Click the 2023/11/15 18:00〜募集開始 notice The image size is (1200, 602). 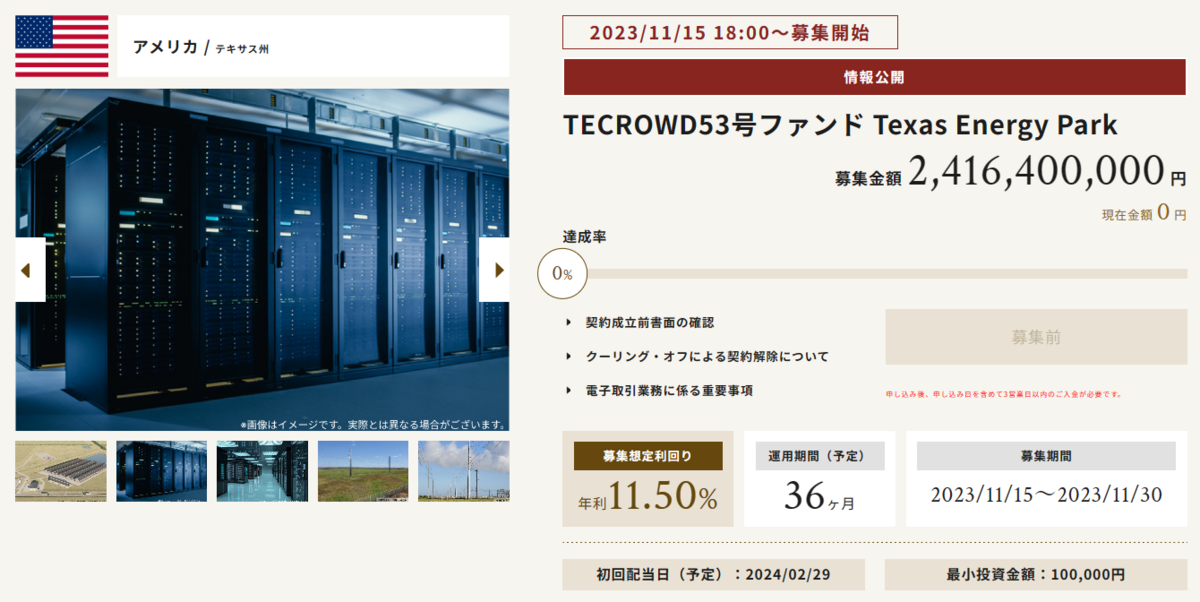pos(730,32)
